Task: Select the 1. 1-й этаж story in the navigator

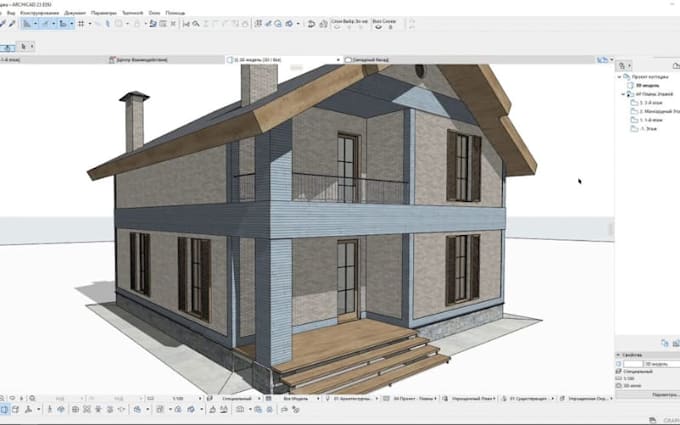Action: (651, 120)
